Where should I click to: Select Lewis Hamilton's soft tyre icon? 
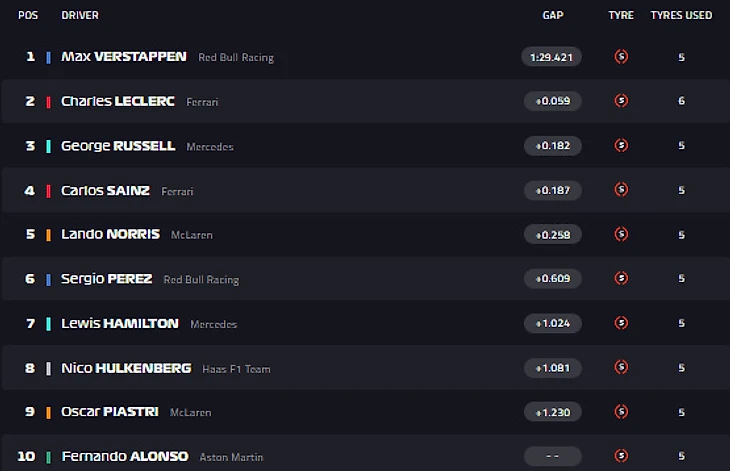point(621,323)
